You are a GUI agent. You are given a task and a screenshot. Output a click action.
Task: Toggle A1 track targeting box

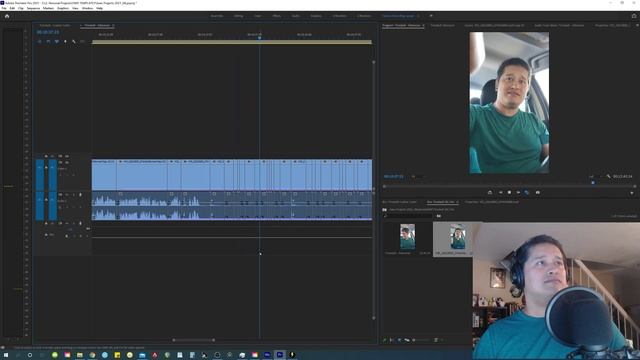pyautogui.click(x=53, y=206)
